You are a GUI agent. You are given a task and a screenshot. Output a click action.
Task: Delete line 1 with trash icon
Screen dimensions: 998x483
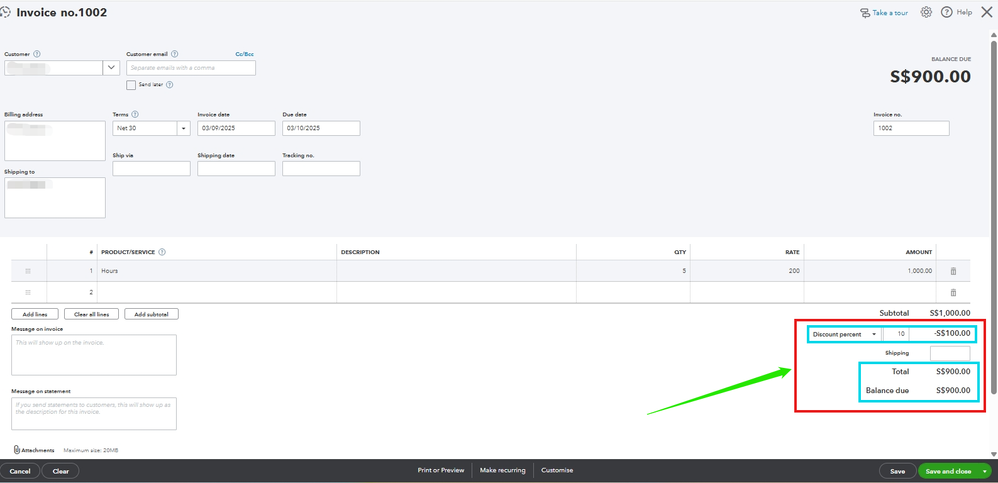point(953,271)
